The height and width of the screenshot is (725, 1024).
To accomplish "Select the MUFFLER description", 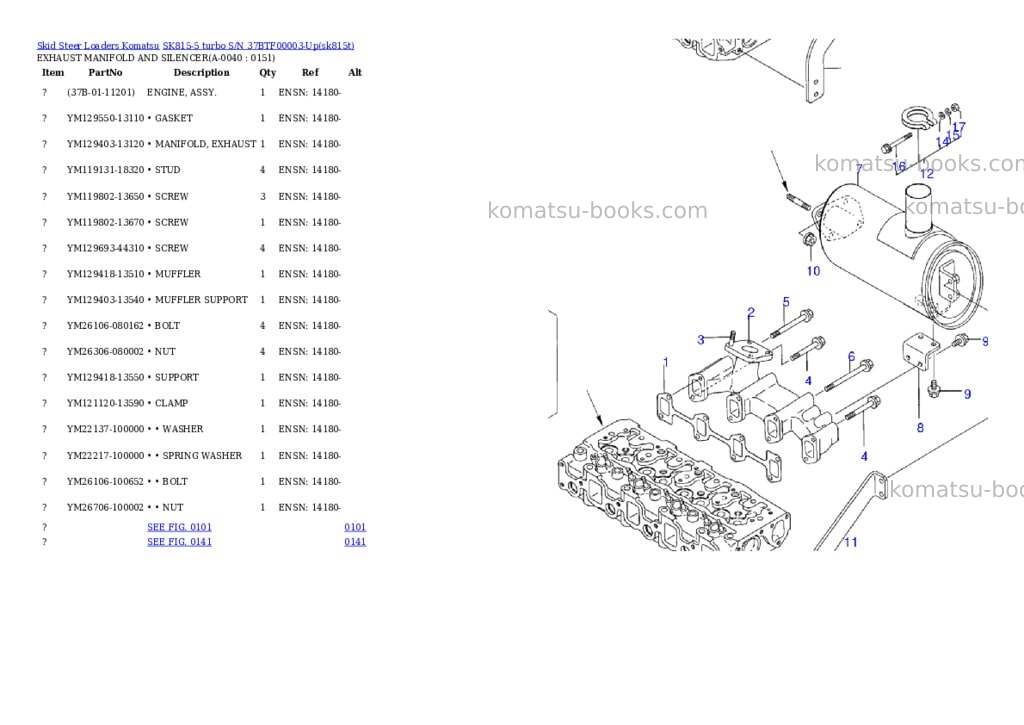I will (178, 274).
